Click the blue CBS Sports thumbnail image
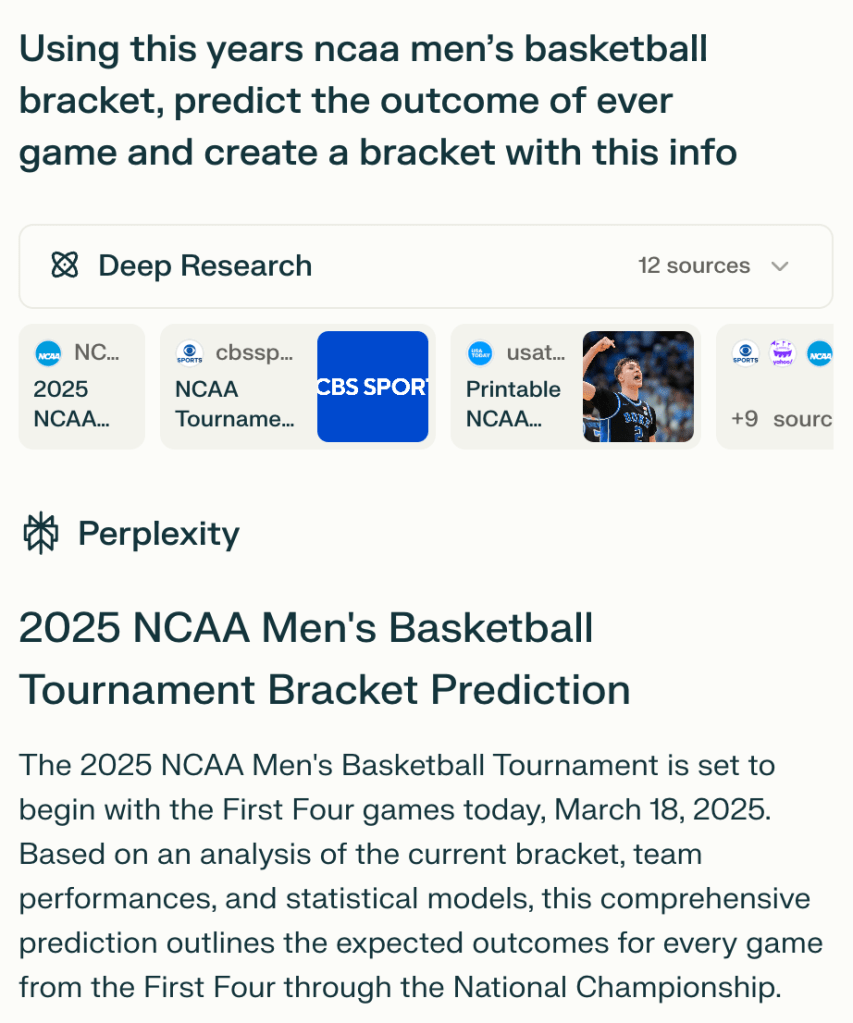Image resolution: width=853 pixels, height=1023 pixels. pyautogui.click(x=373, y=386)
